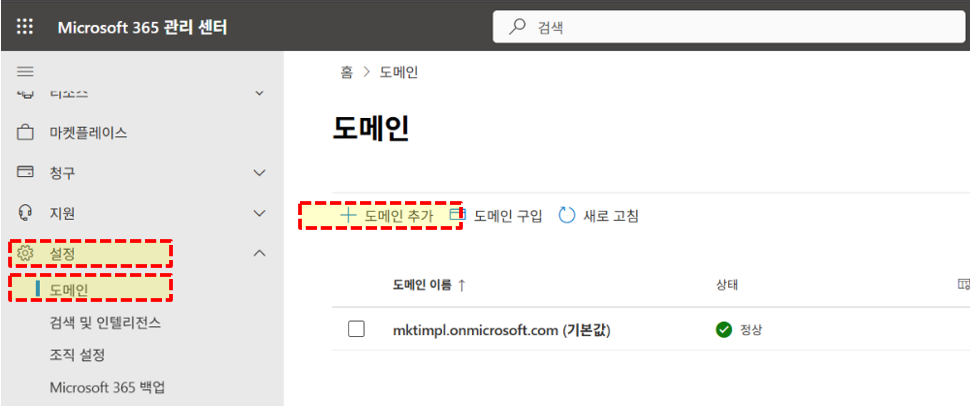
Task: Click the Settings gear icon
Action: (25, 253)
